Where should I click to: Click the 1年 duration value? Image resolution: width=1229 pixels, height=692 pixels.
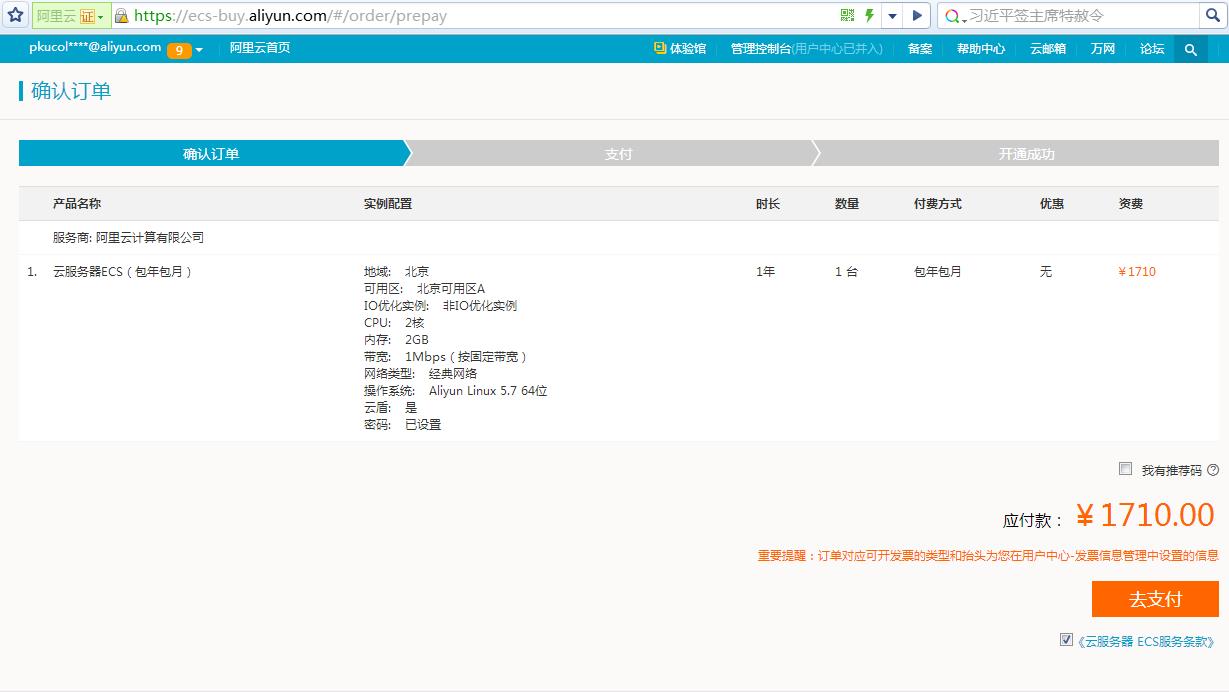click(765, 272)
